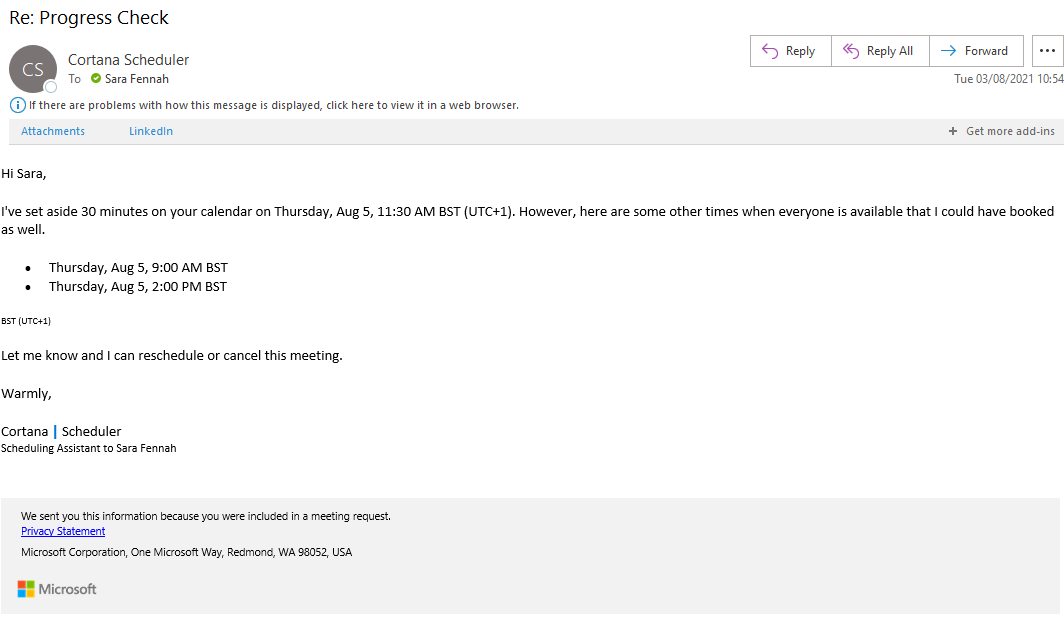Open the Privacy Statement link
Screen dimensions: 1064x617
pyautogui.click(x=63, y=531)
